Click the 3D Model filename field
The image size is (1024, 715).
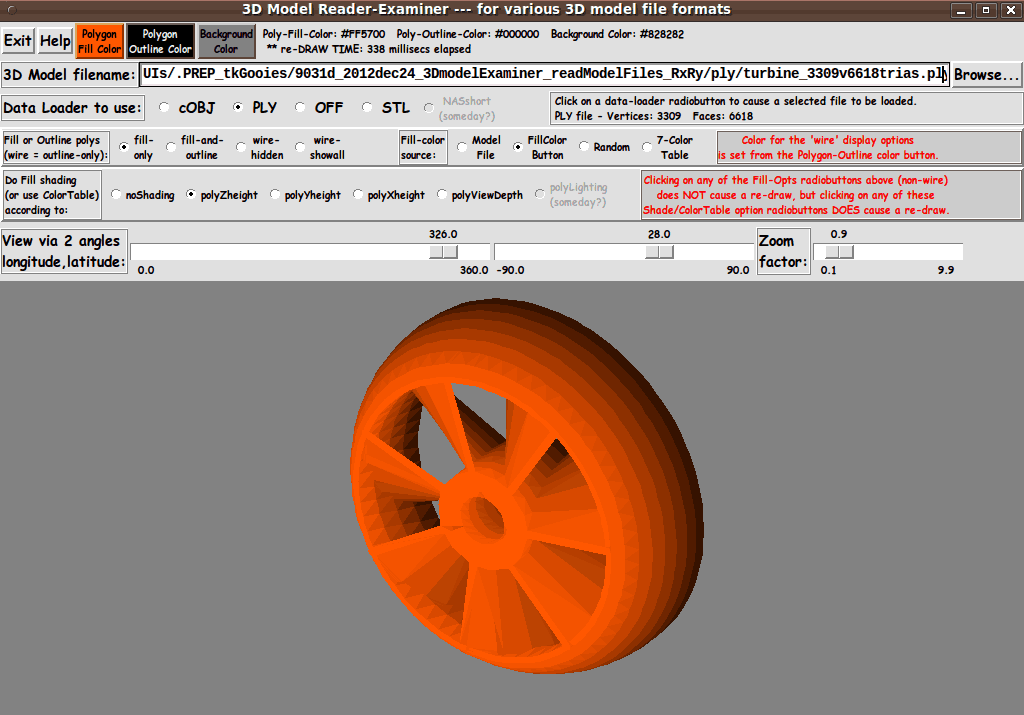tap(543, 75)
